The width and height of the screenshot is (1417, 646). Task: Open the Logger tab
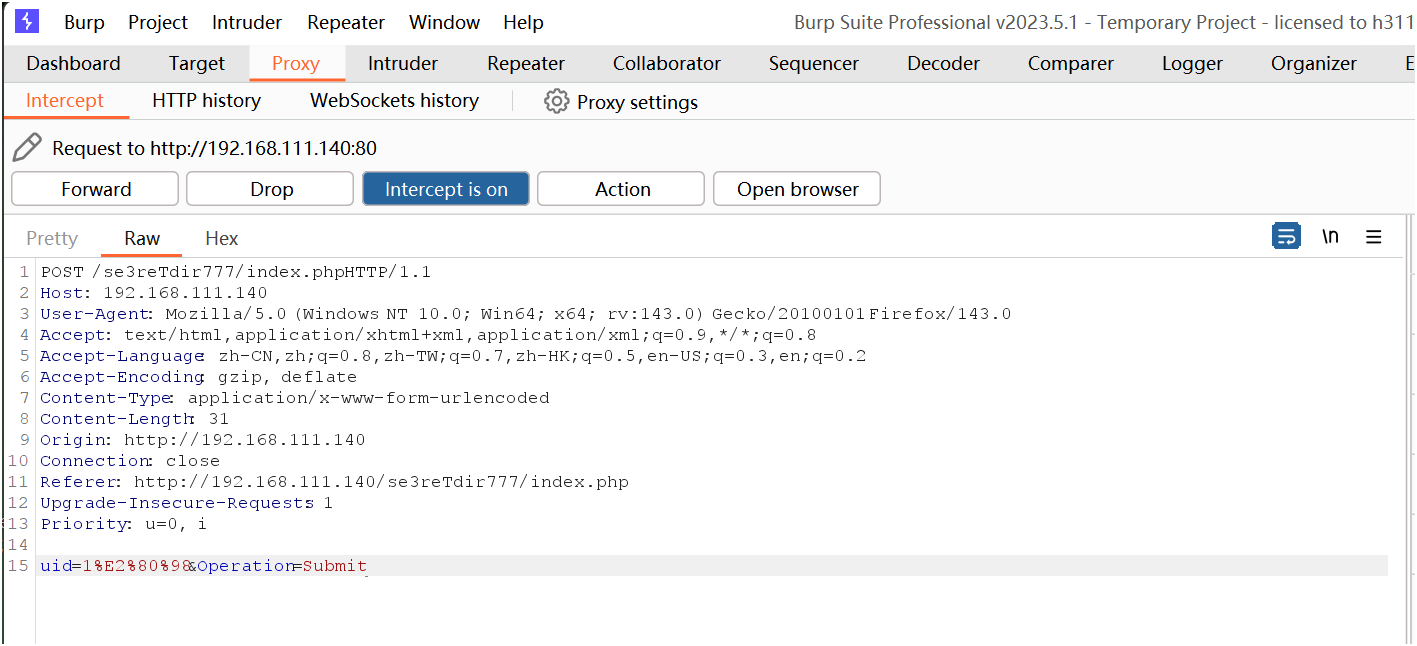coord(1192,63)
